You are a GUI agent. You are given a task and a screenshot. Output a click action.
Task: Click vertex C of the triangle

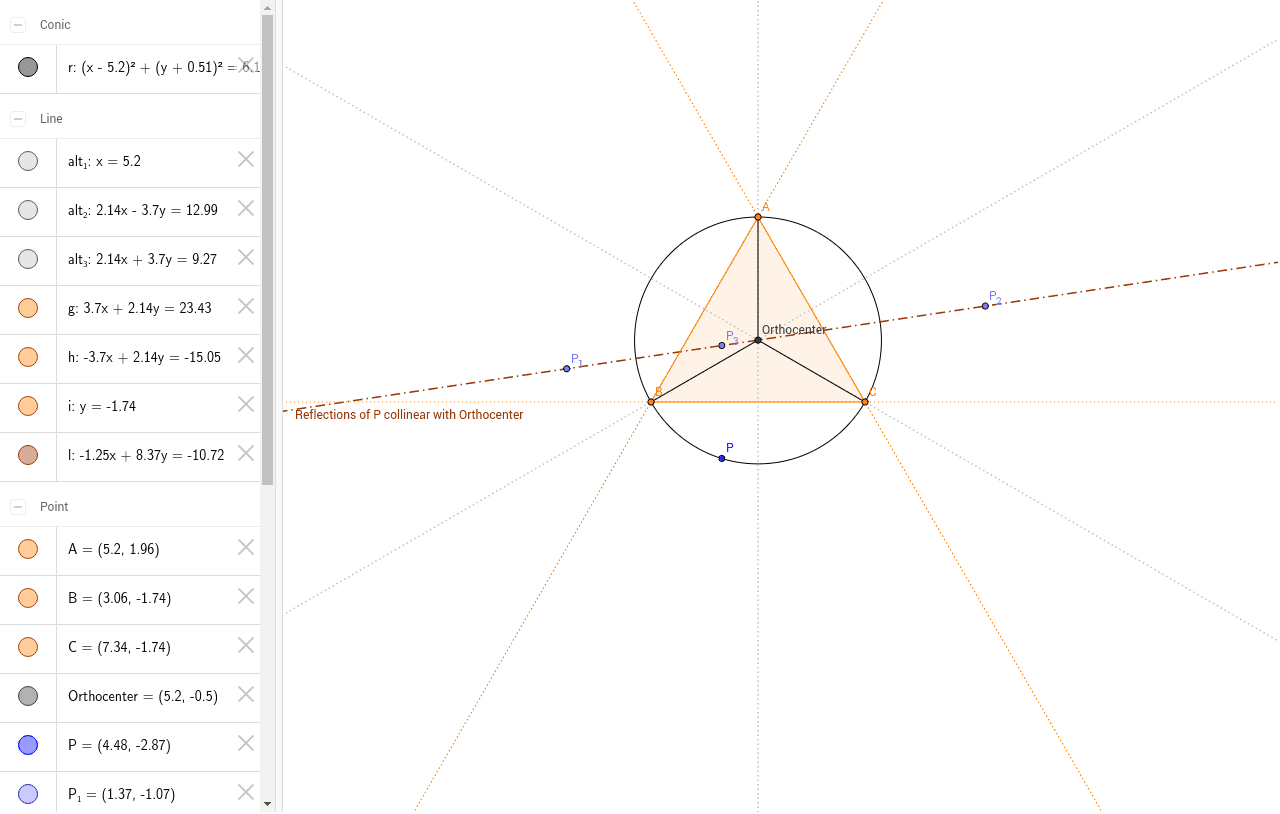(x=865, y=402)
